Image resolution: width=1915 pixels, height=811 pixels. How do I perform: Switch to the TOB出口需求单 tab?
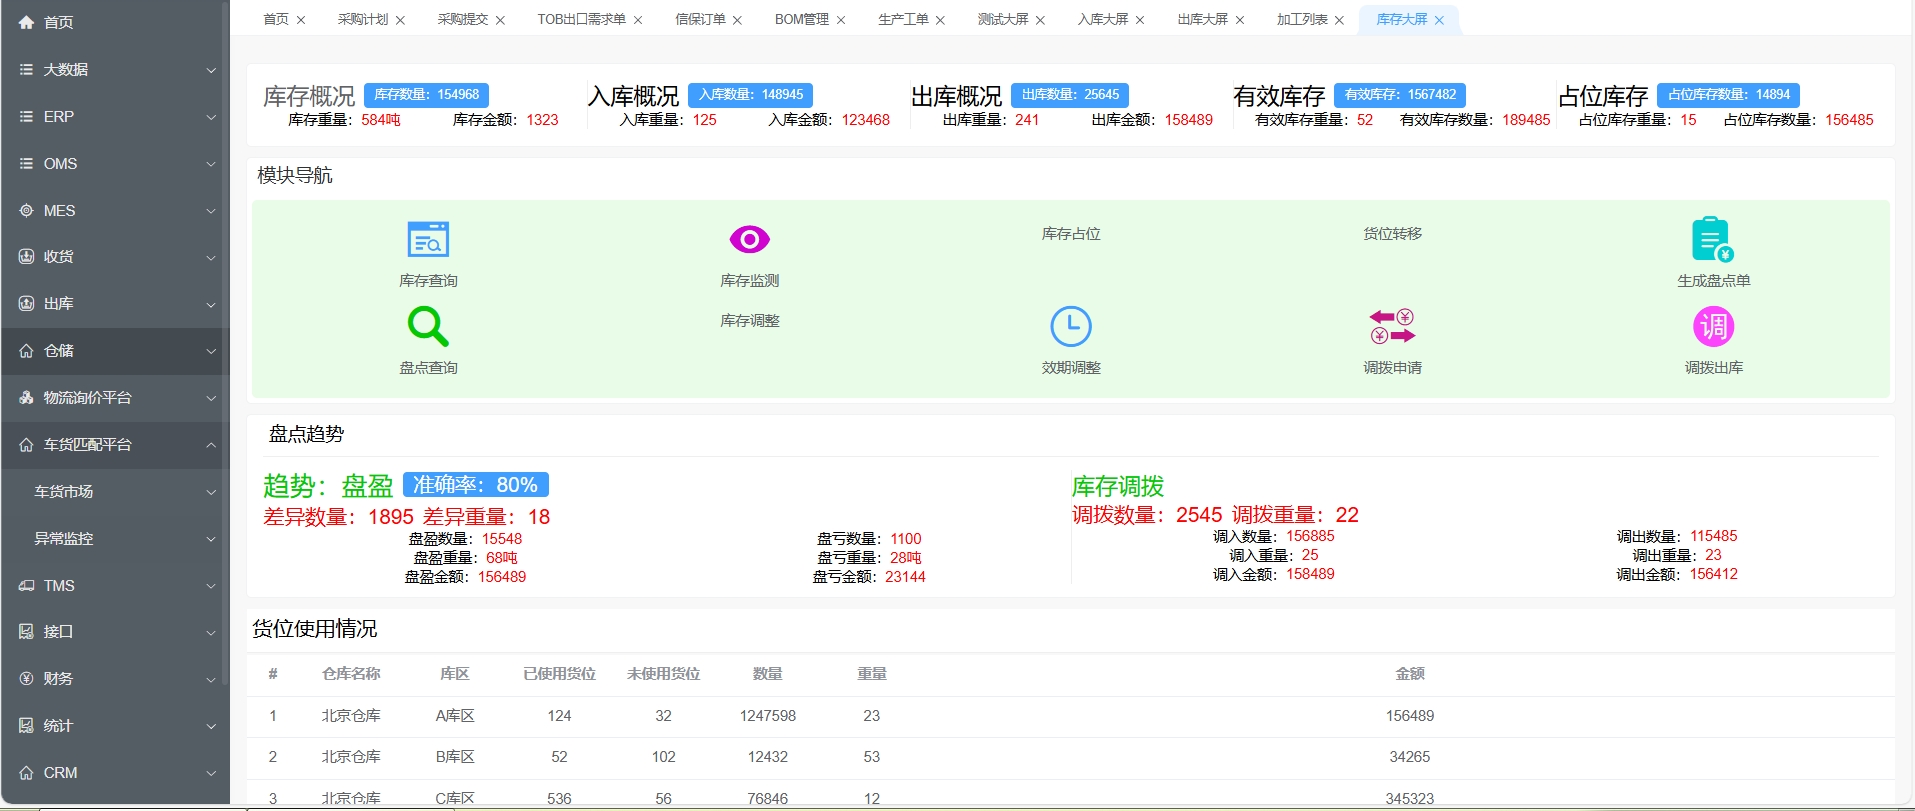(581, 19)
